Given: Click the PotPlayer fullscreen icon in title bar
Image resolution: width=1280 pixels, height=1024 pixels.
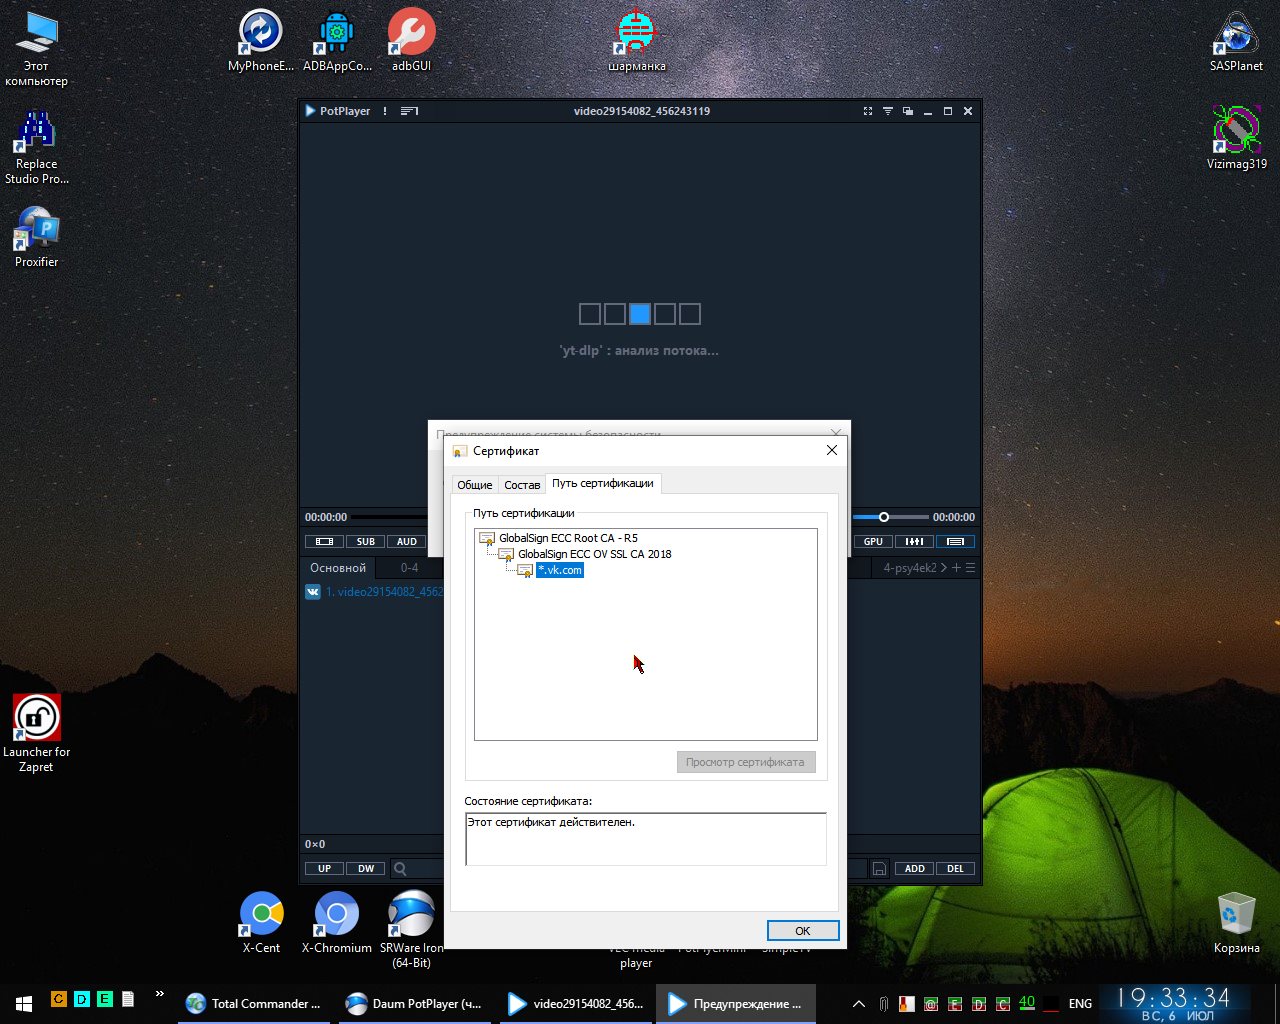Looking at the screenshot, I should click(x=867, y=111).
